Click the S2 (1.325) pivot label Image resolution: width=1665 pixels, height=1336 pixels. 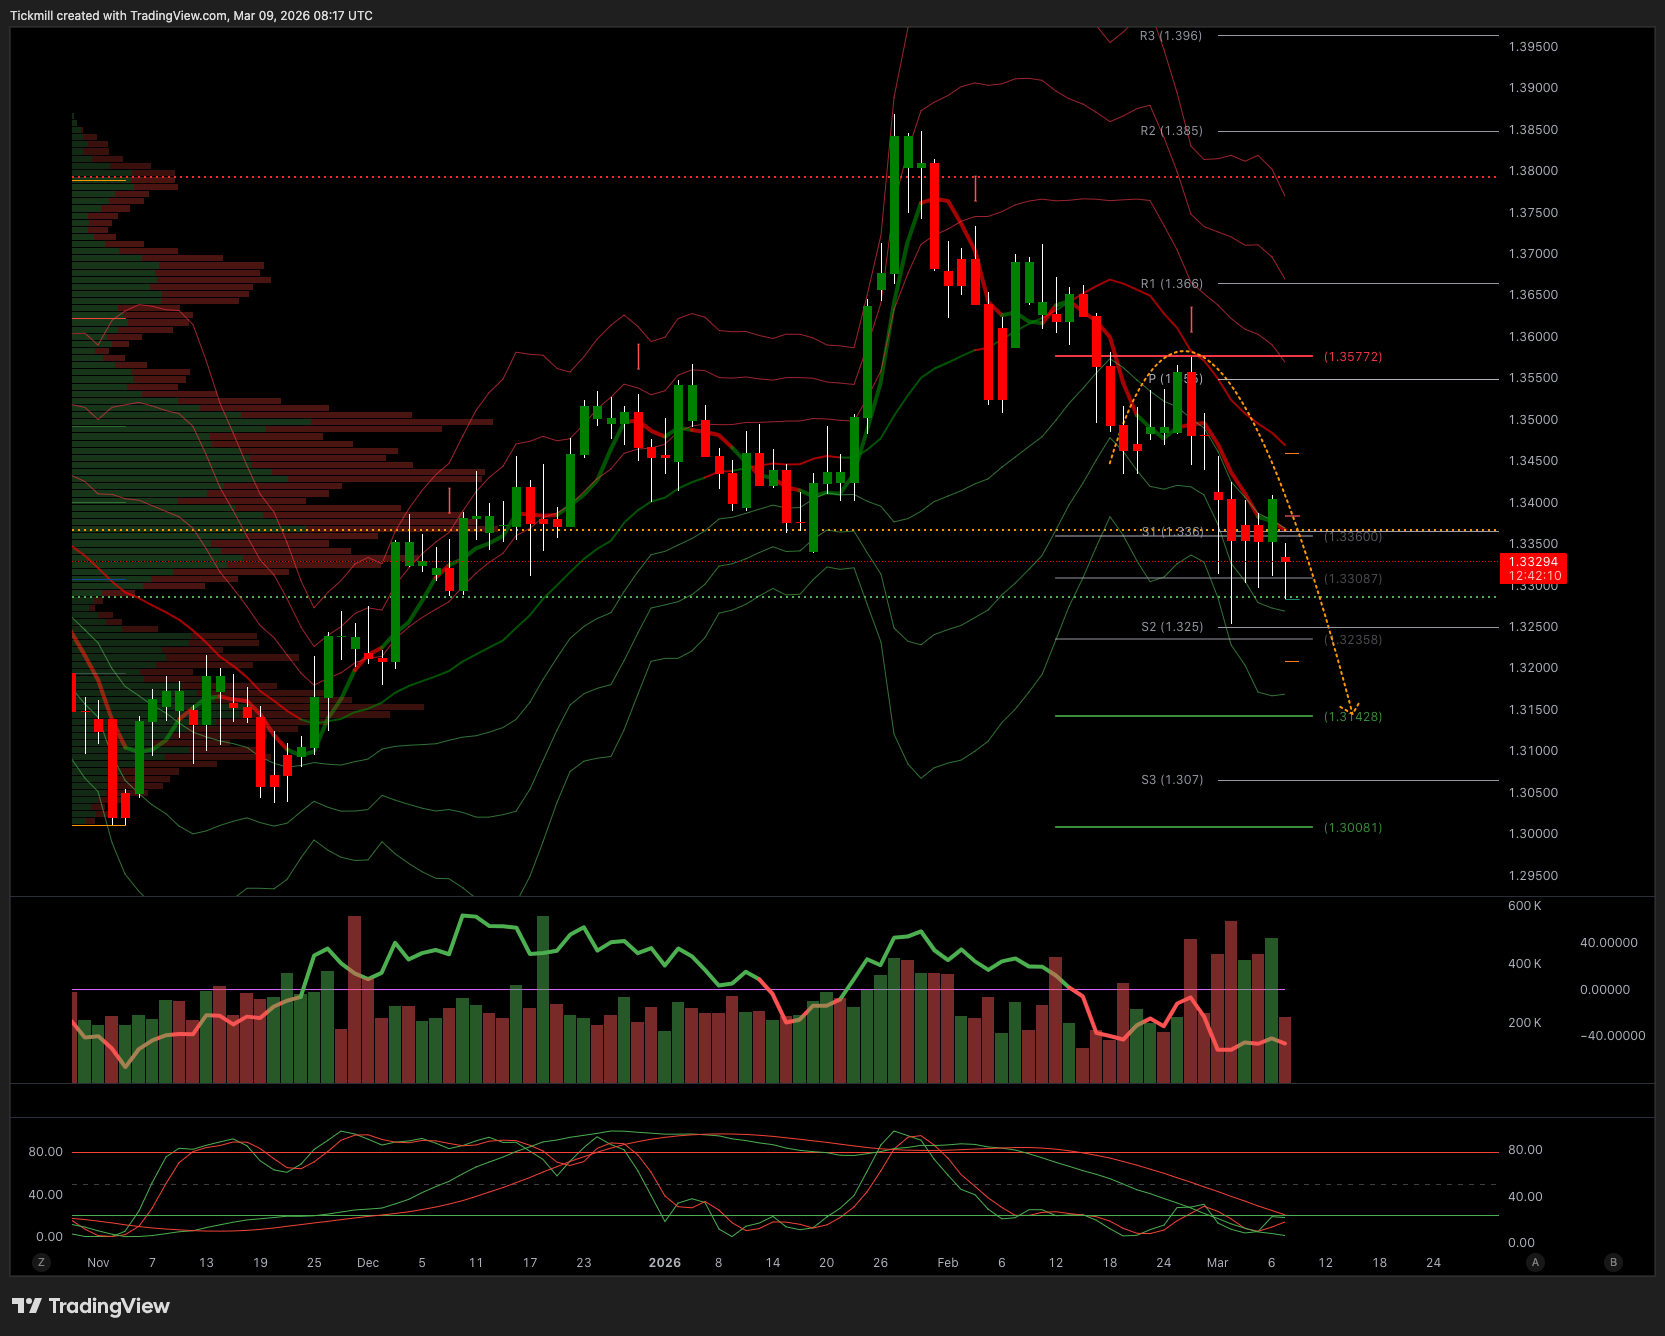pyautogui.click(x=1172, y=627)
